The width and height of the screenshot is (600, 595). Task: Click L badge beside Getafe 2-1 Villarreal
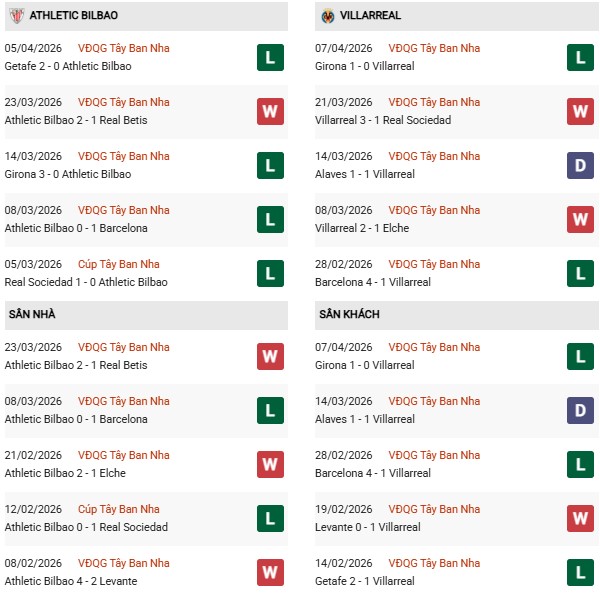580,572
